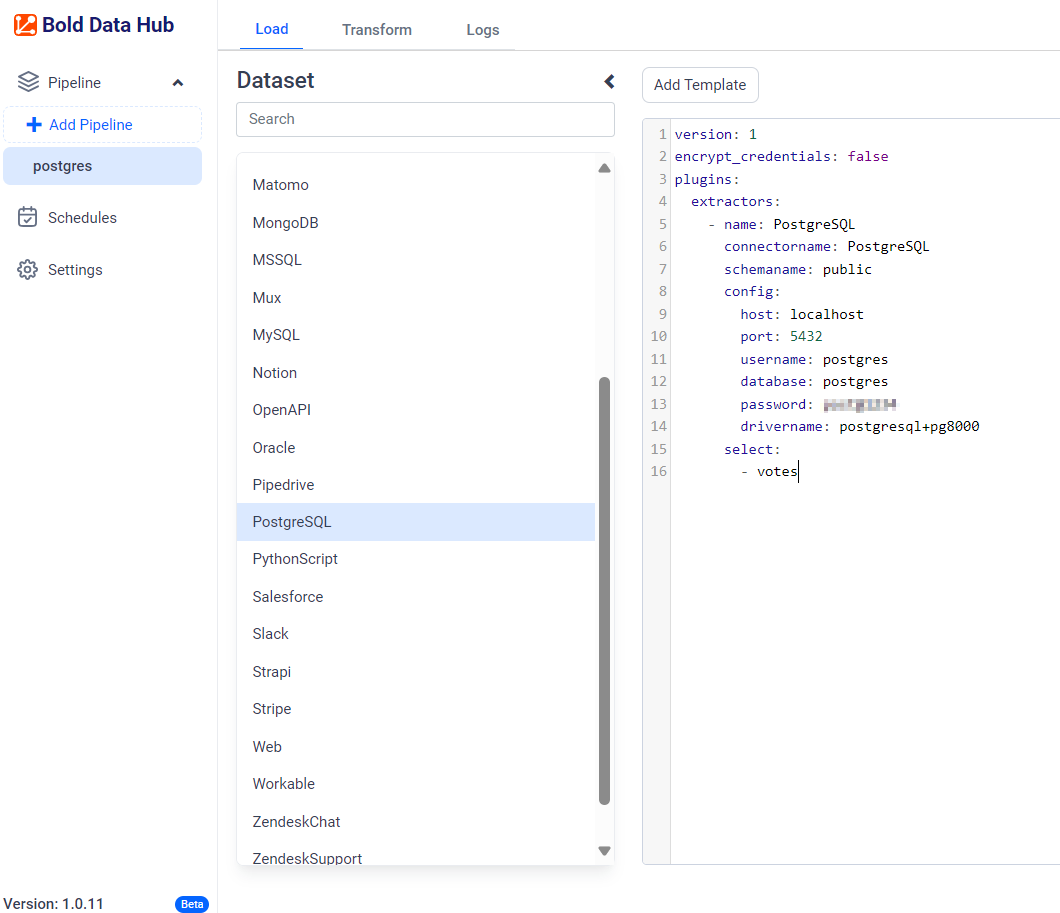Click the Add Template button
Screen dimensions: 1060x913
point(700,85)
